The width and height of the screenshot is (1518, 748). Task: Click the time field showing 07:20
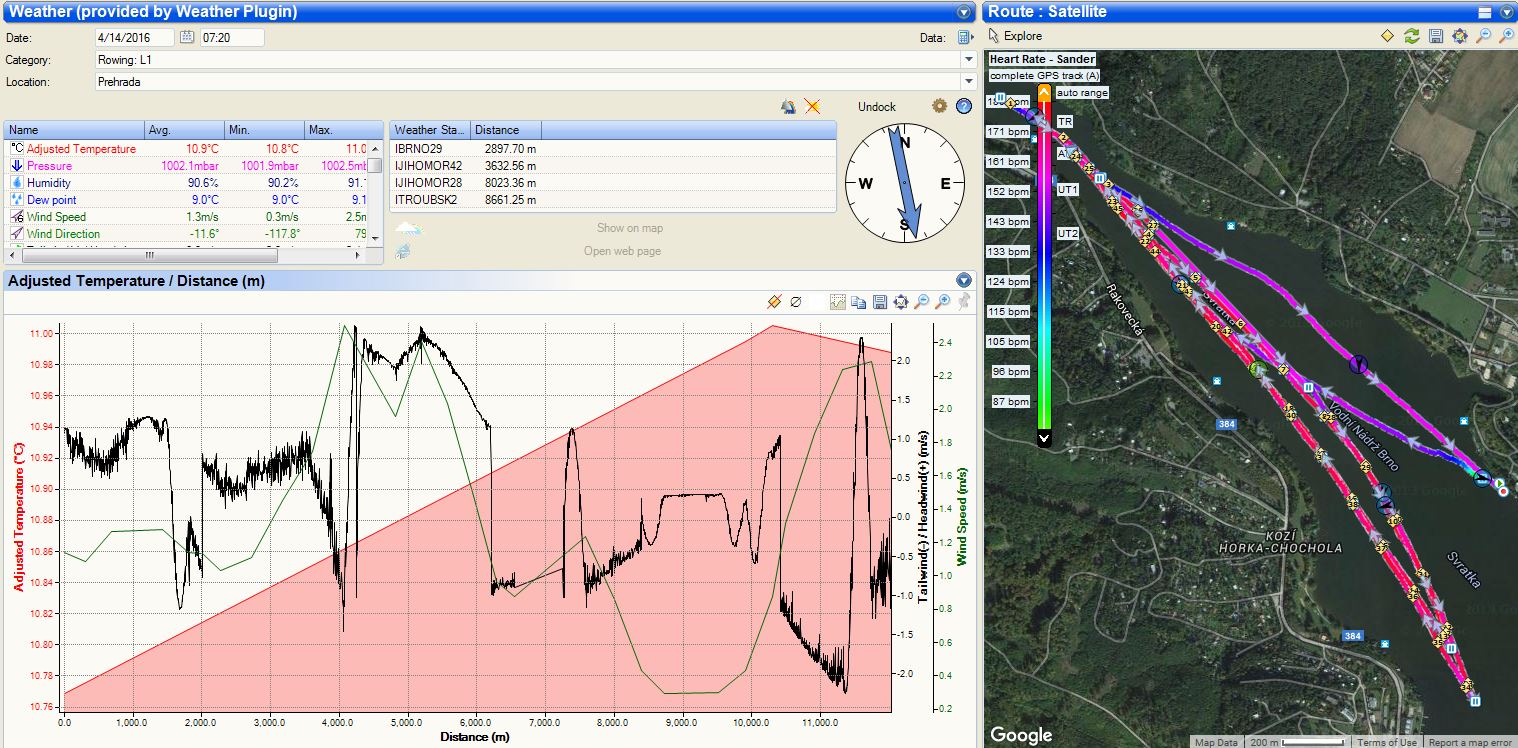point(232,38)
